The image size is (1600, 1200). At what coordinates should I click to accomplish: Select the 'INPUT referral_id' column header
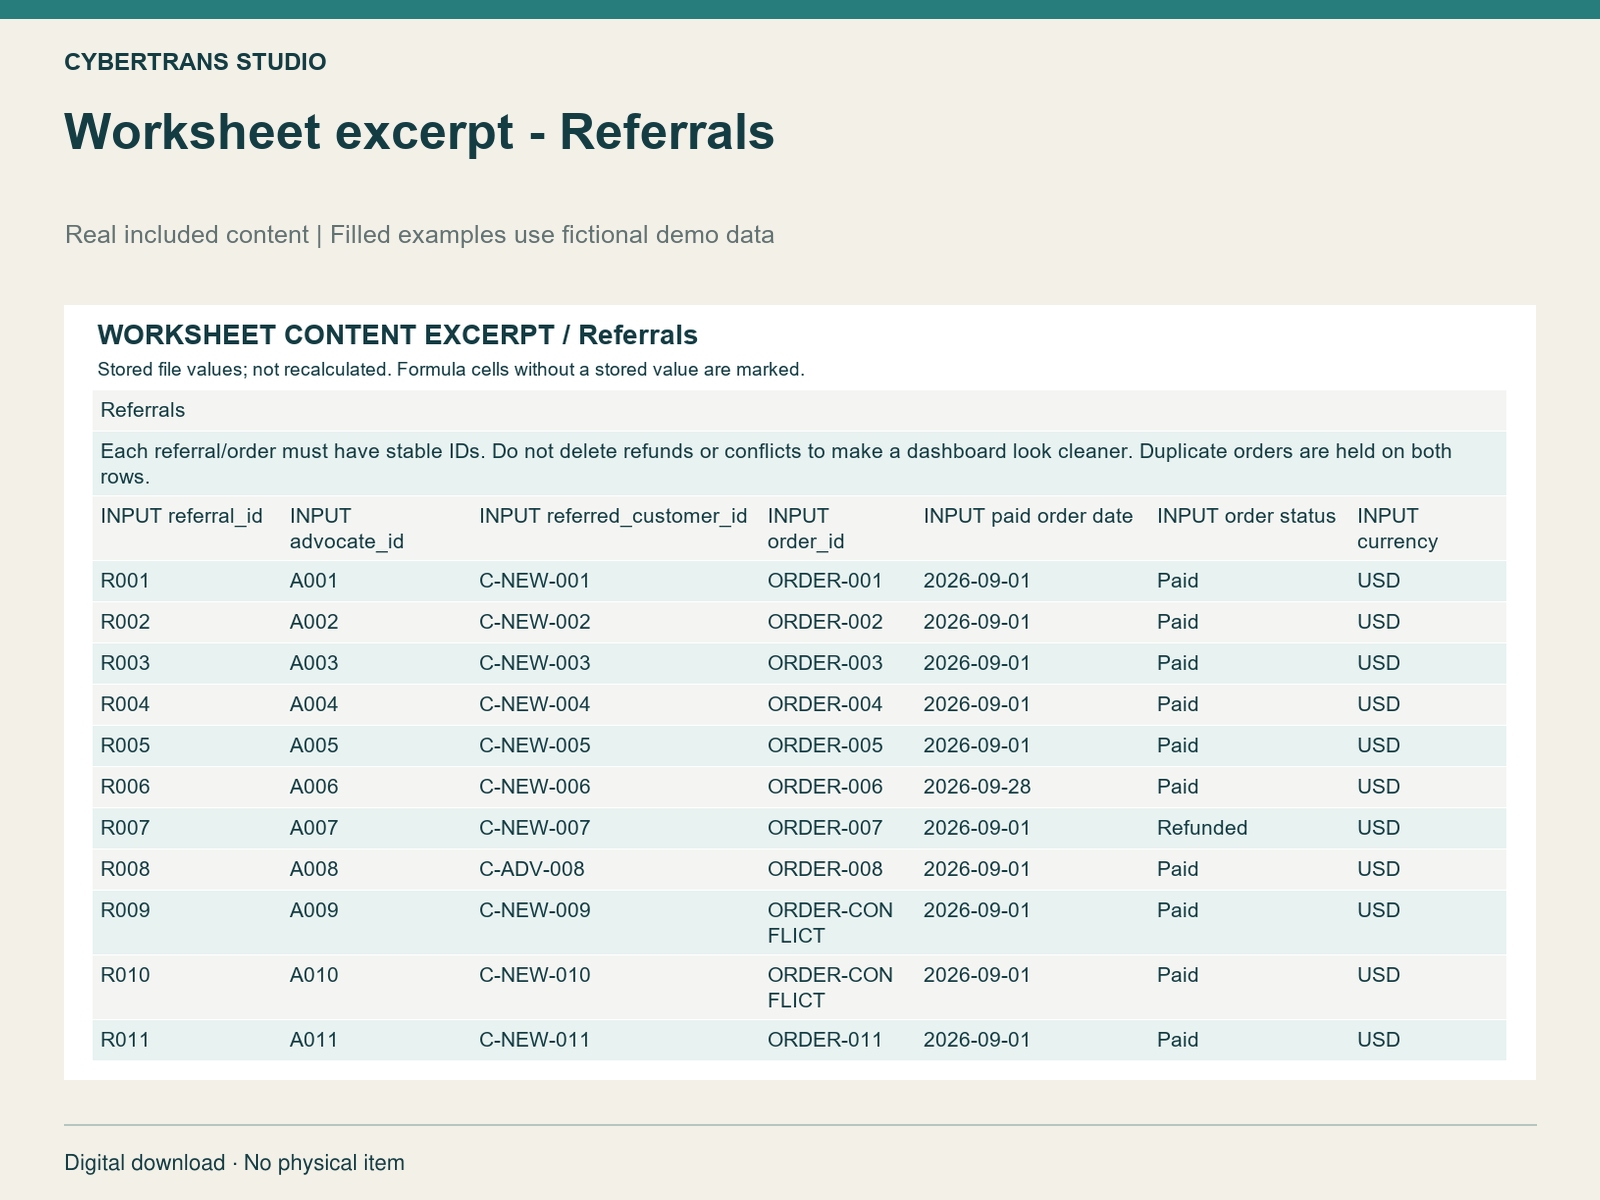pos(181,516)
